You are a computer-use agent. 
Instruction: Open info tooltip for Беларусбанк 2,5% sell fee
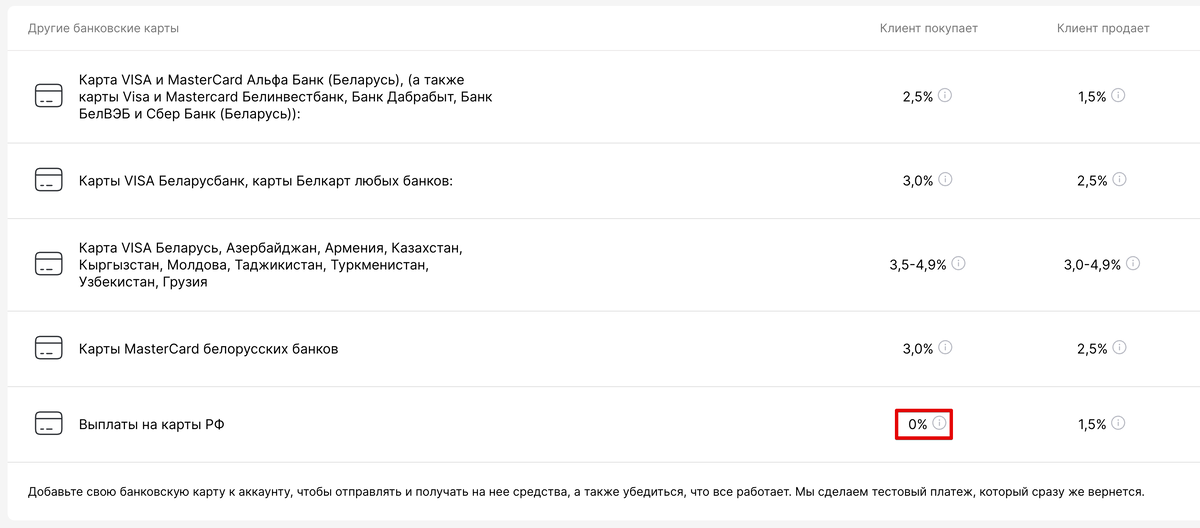pyautogui.click(x=1119, y=180)
